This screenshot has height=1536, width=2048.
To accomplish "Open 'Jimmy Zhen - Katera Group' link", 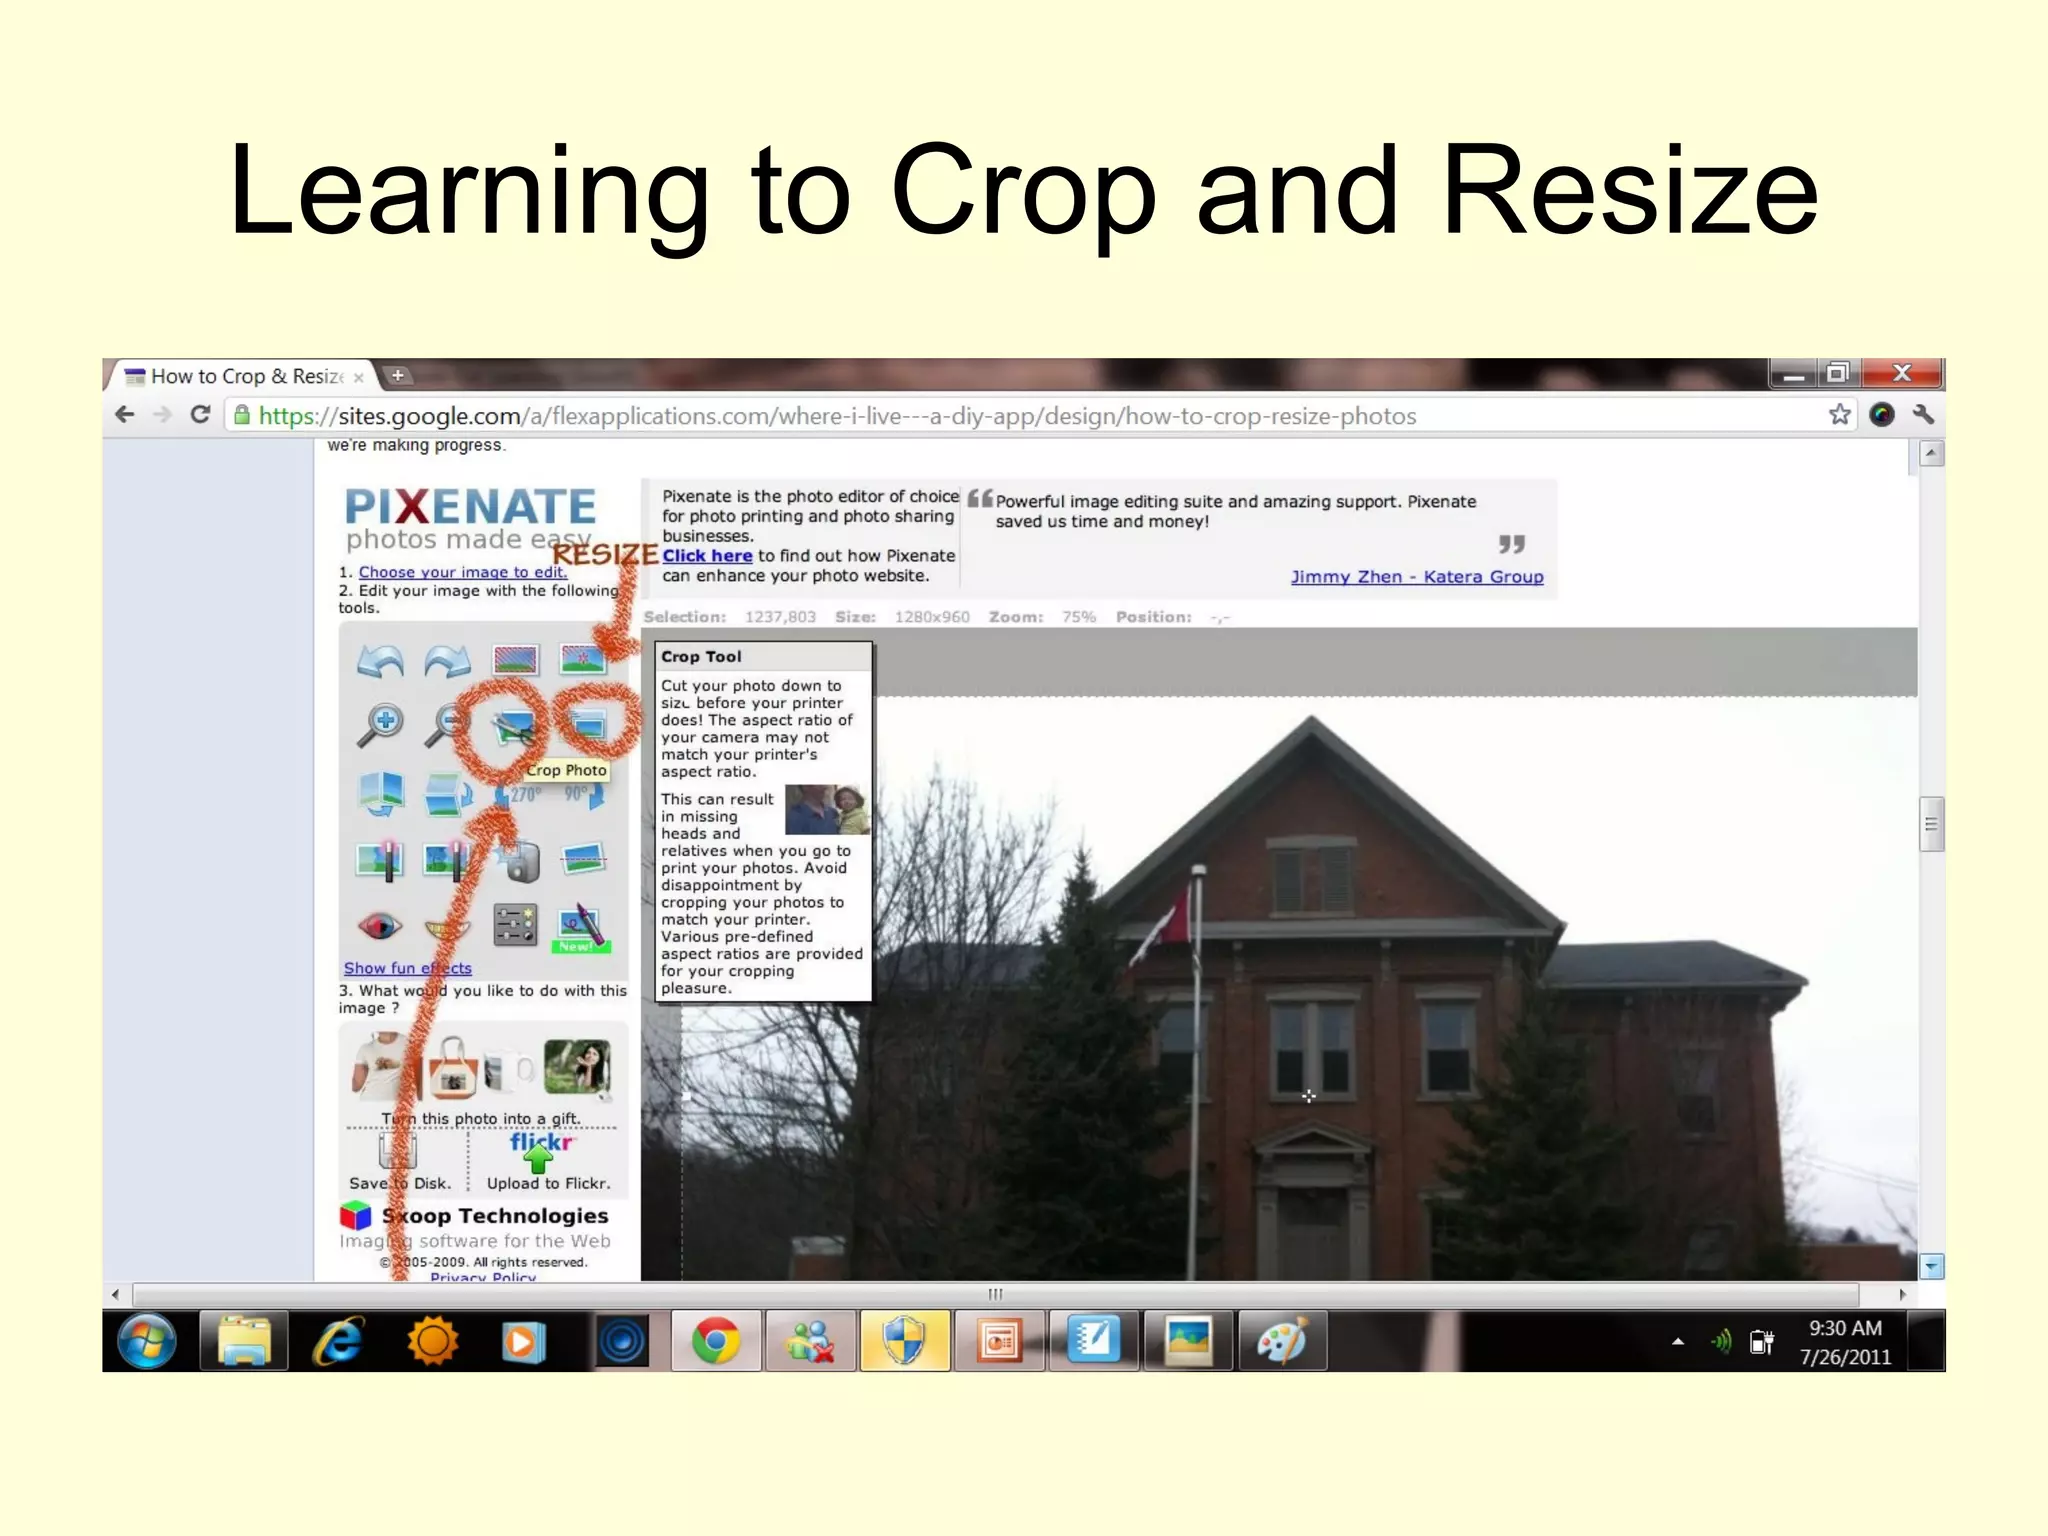I will 1417,577.
